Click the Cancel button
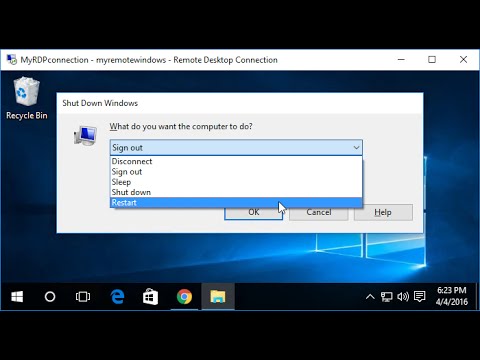480x360 pixels. click(319, 213)
